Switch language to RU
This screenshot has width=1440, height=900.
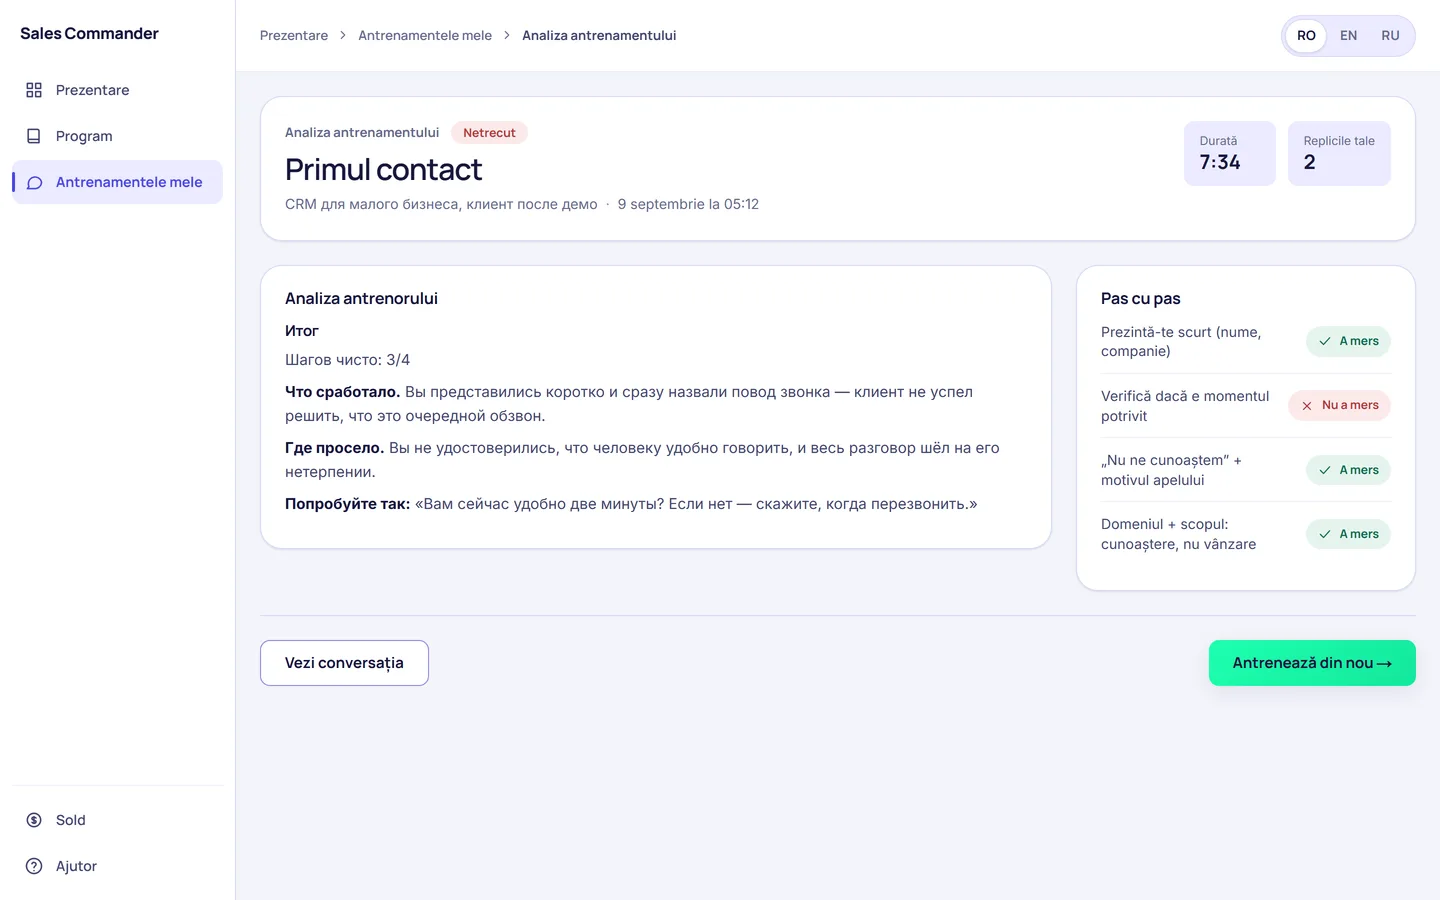(1390, 36)
